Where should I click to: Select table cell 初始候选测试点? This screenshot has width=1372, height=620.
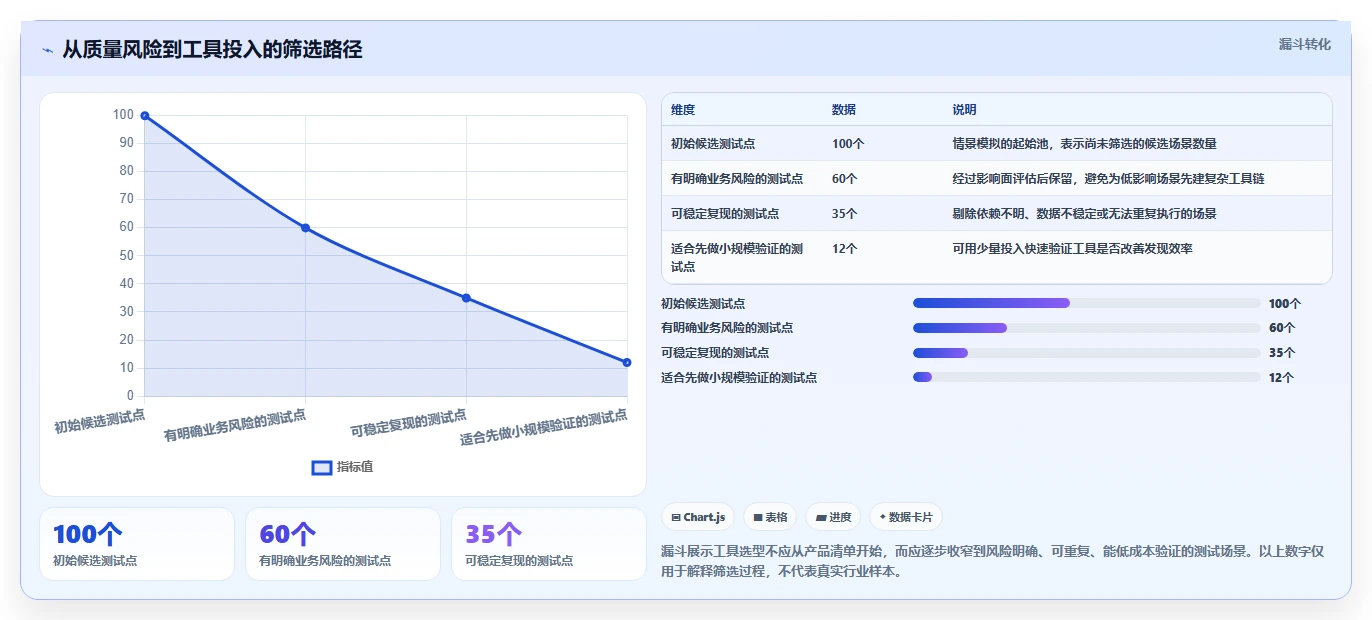(713, 144)
